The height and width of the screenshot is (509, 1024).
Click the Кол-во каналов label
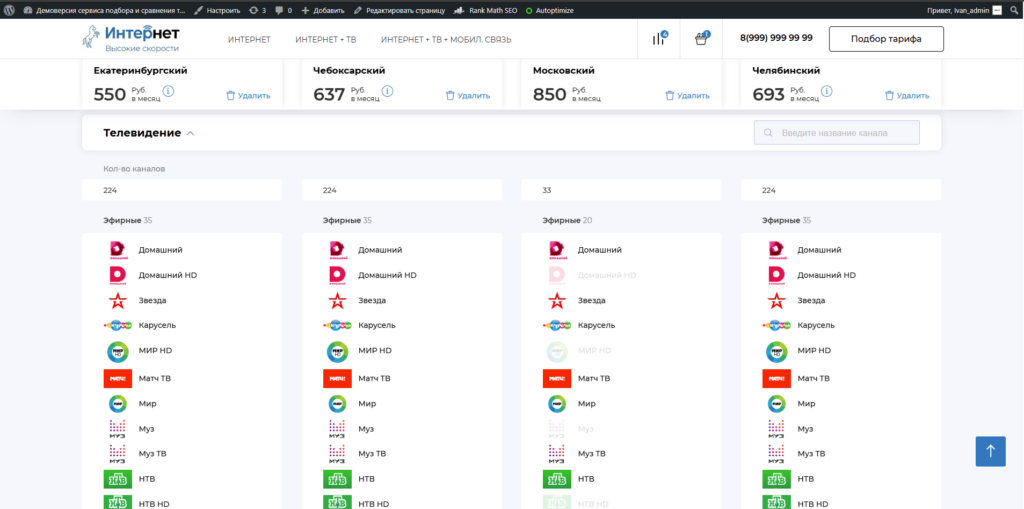click(134, 169)
